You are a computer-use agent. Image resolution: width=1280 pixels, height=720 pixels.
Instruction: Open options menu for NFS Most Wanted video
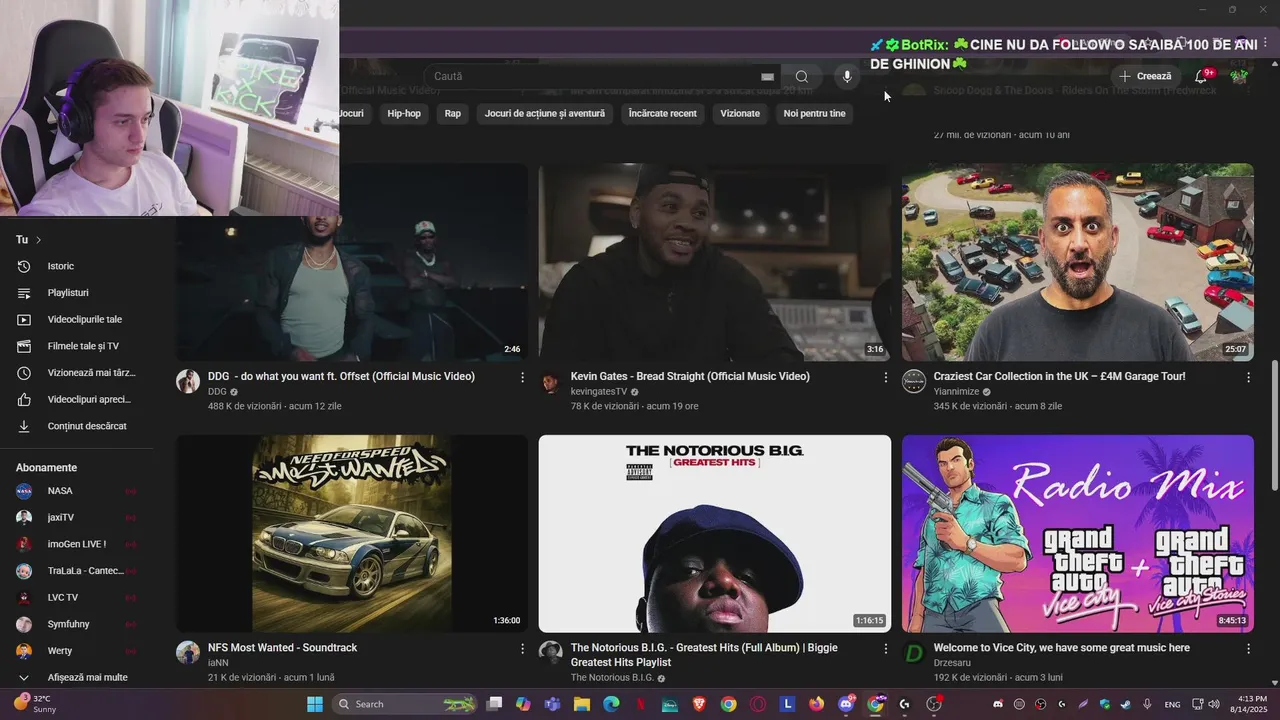pos(522,648)
